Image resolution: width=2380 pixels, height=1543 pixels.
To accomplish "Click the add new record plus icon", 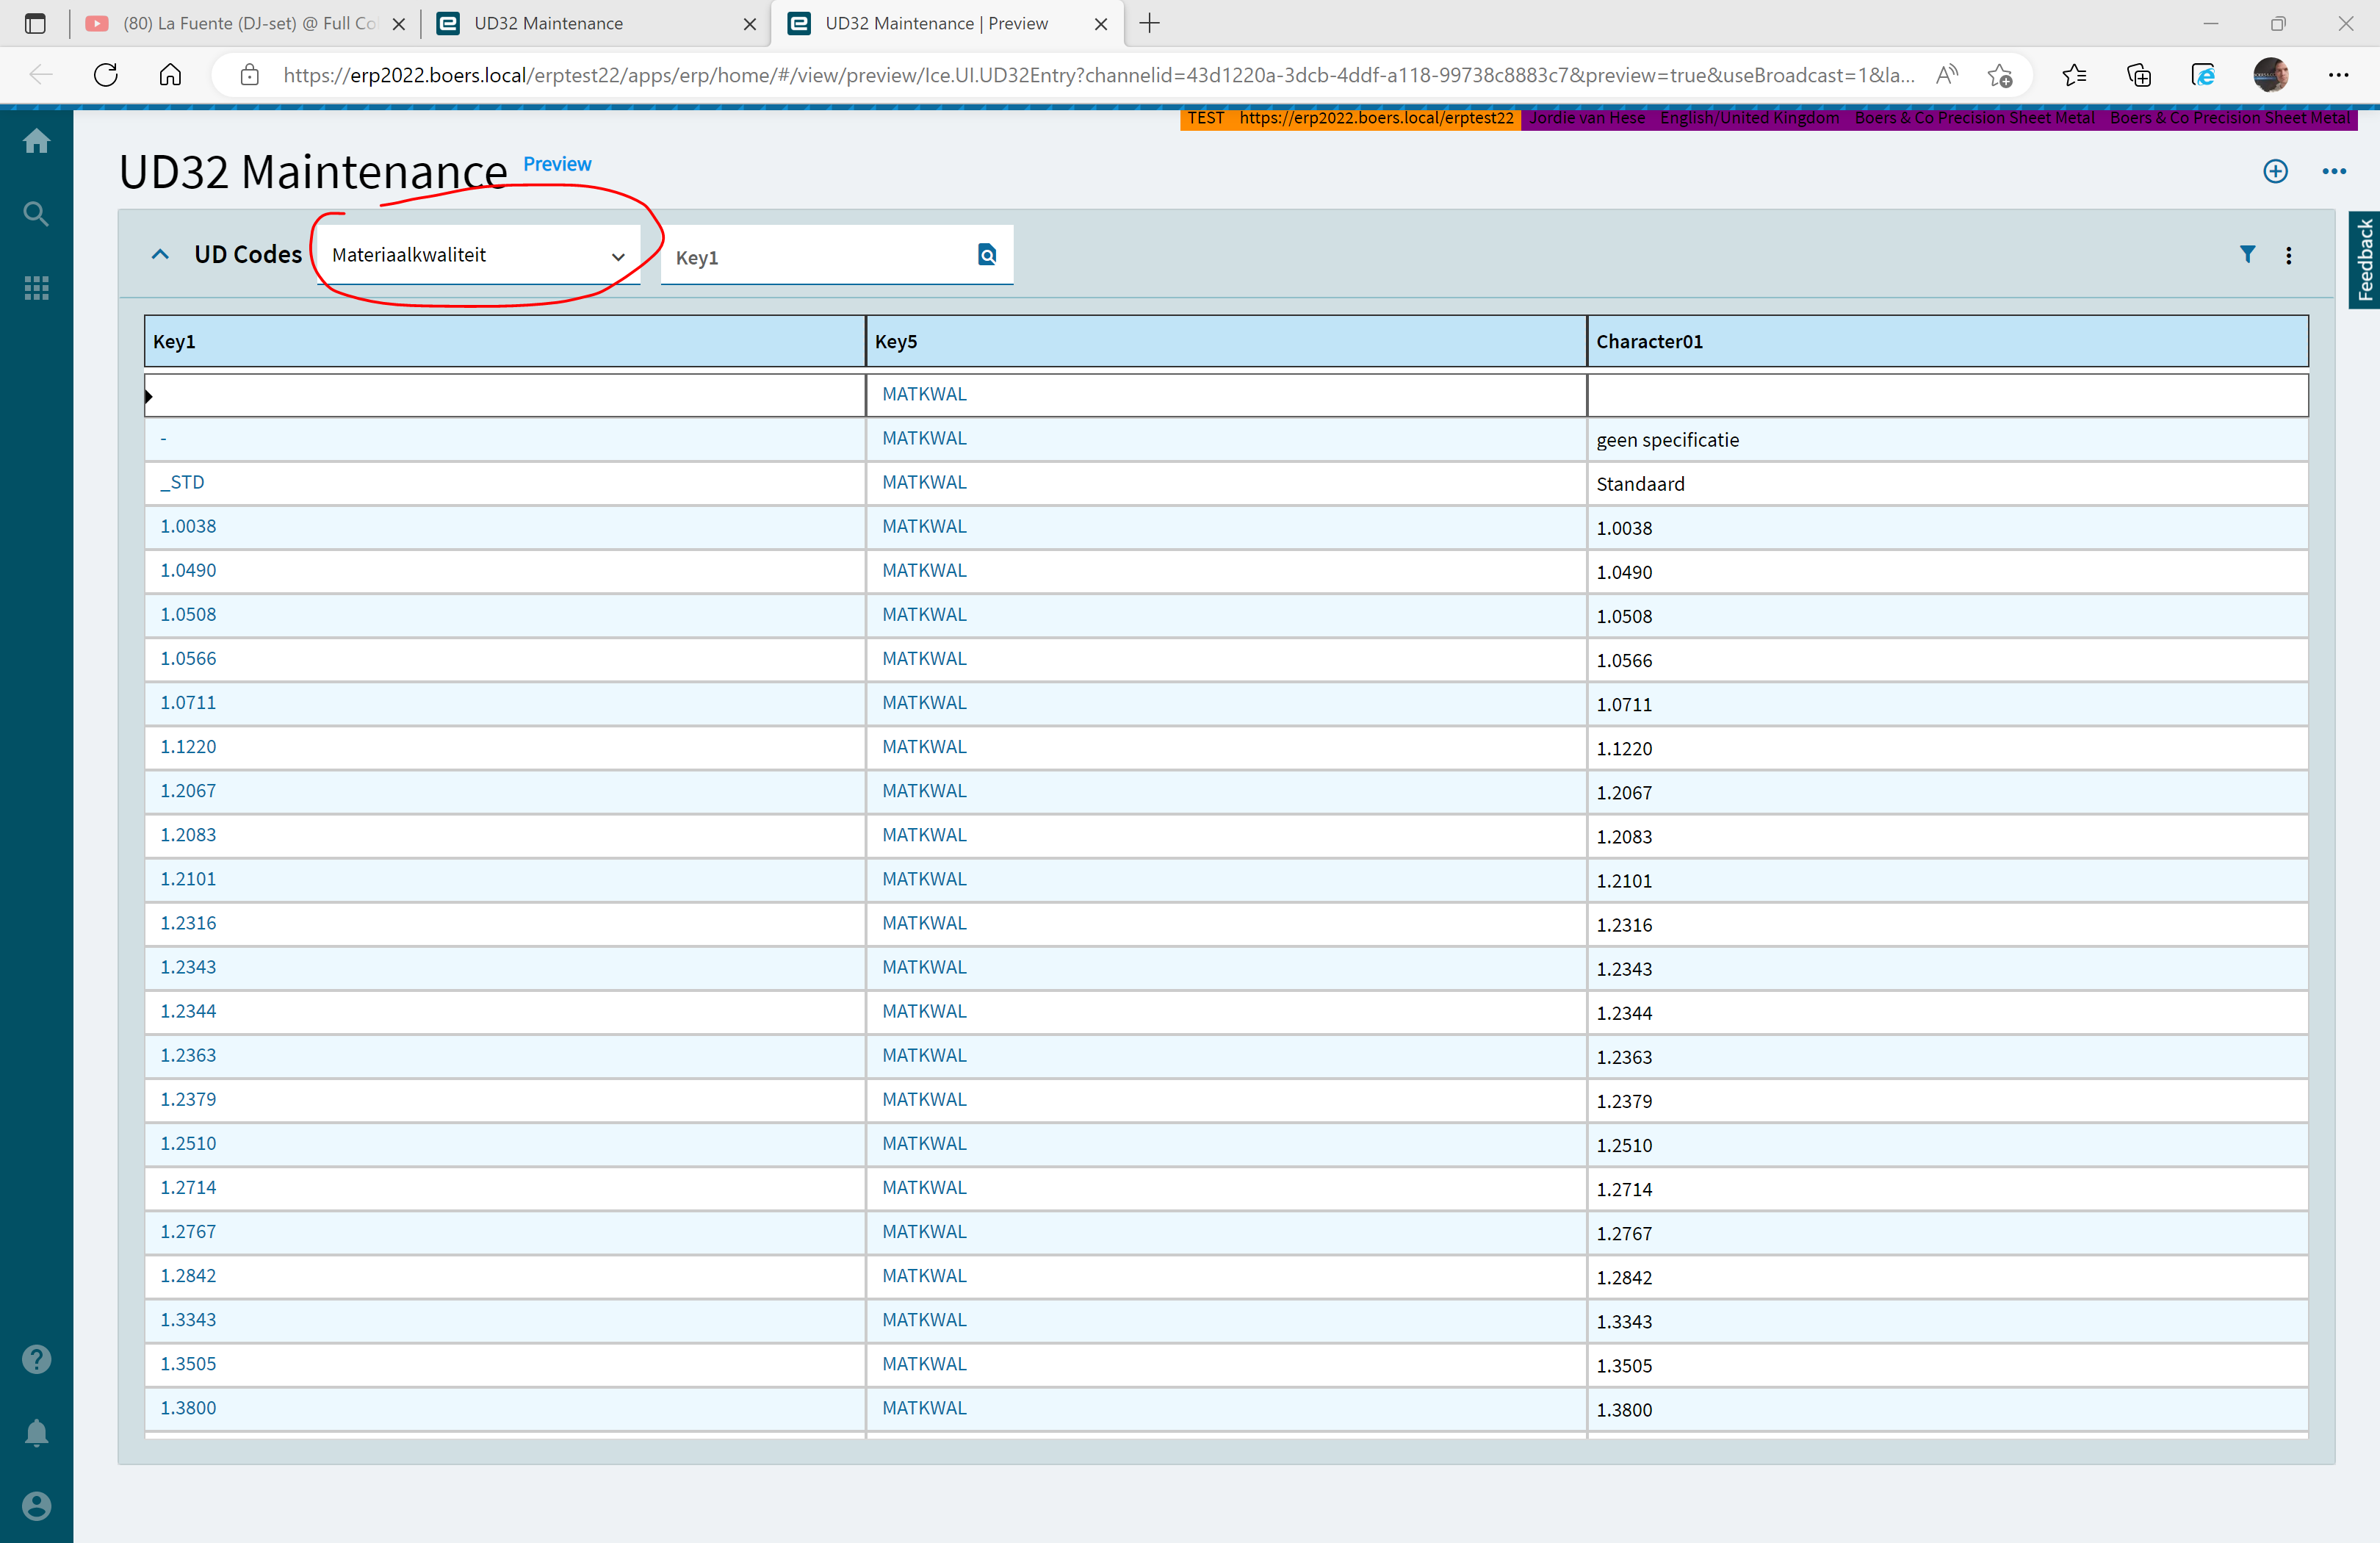I will pyautogui.click(x=2275, y=171).
